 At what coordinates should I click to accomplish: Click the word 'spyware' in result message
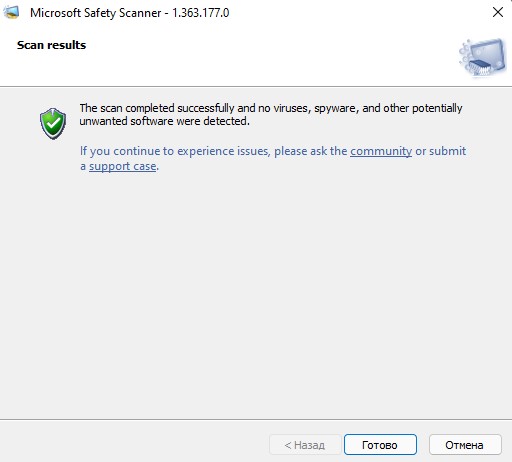[x=336, y=108]
